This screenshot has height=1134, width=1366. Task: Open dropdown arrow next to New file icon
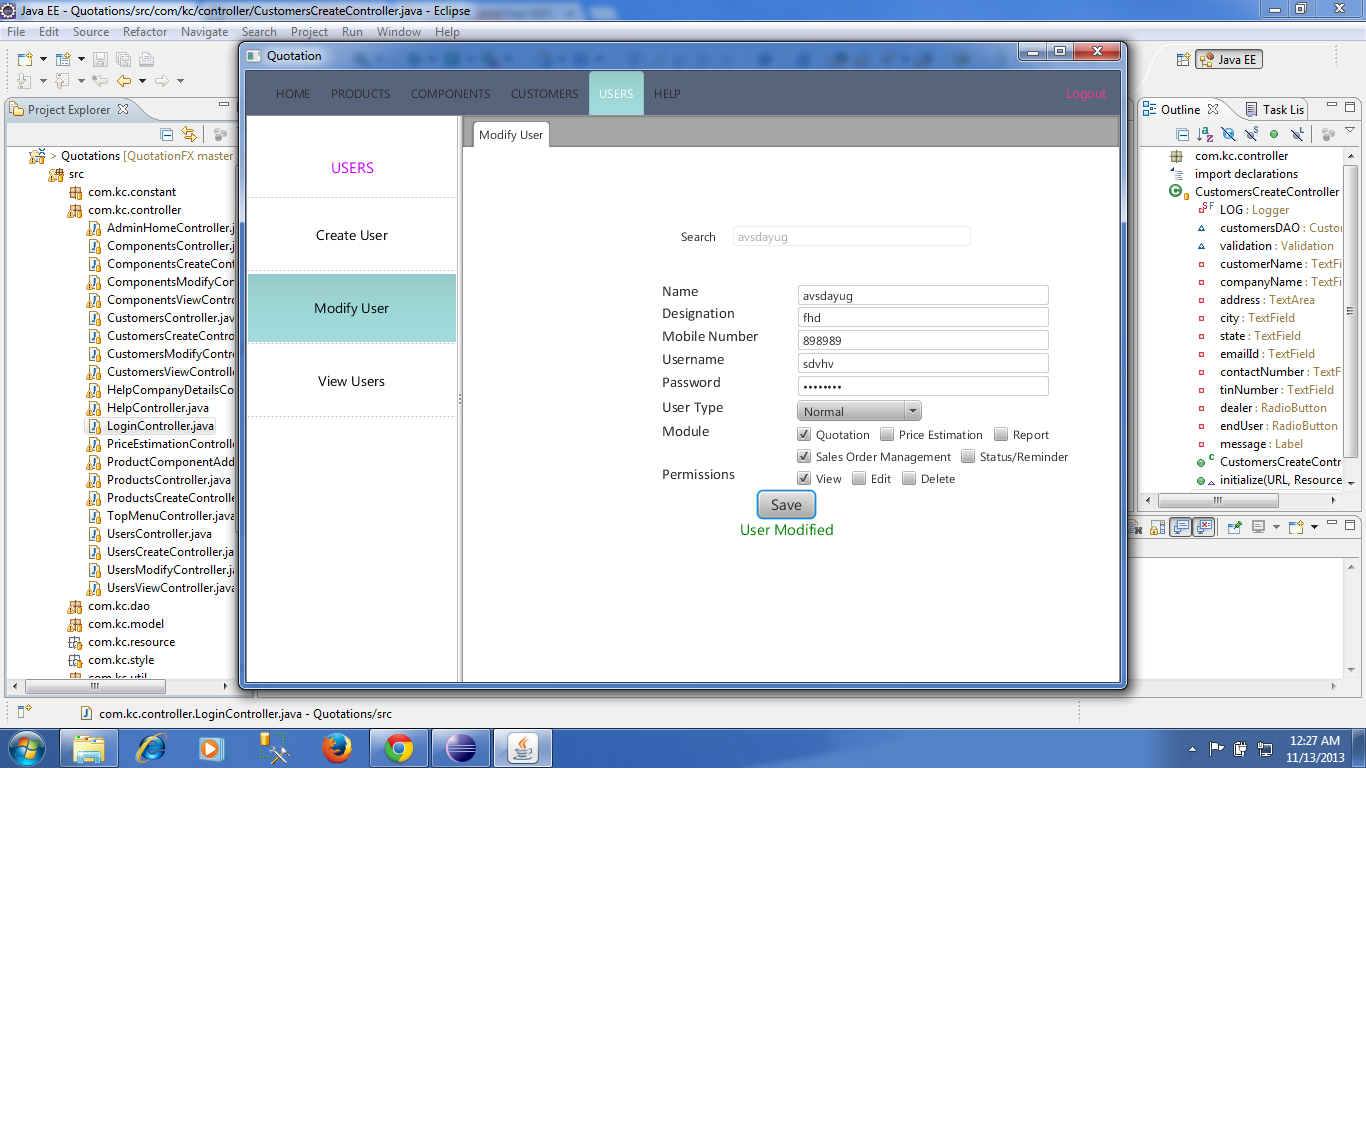pyautogui.click(x=43, y=59)
